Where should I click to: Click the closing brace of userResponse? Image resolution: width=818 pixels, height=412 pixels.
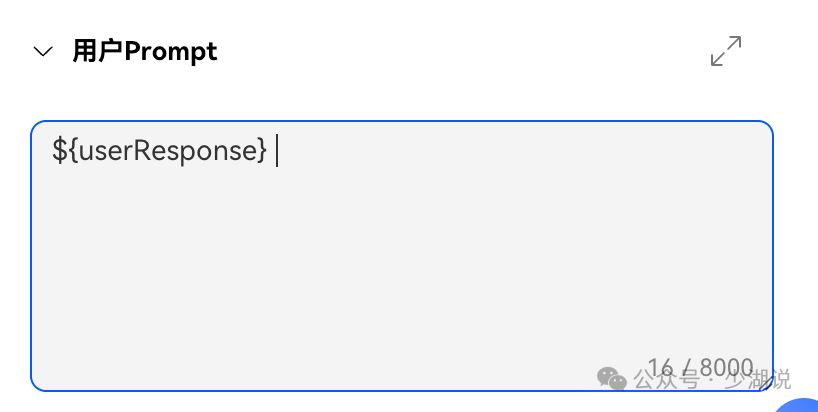[262, 150]
